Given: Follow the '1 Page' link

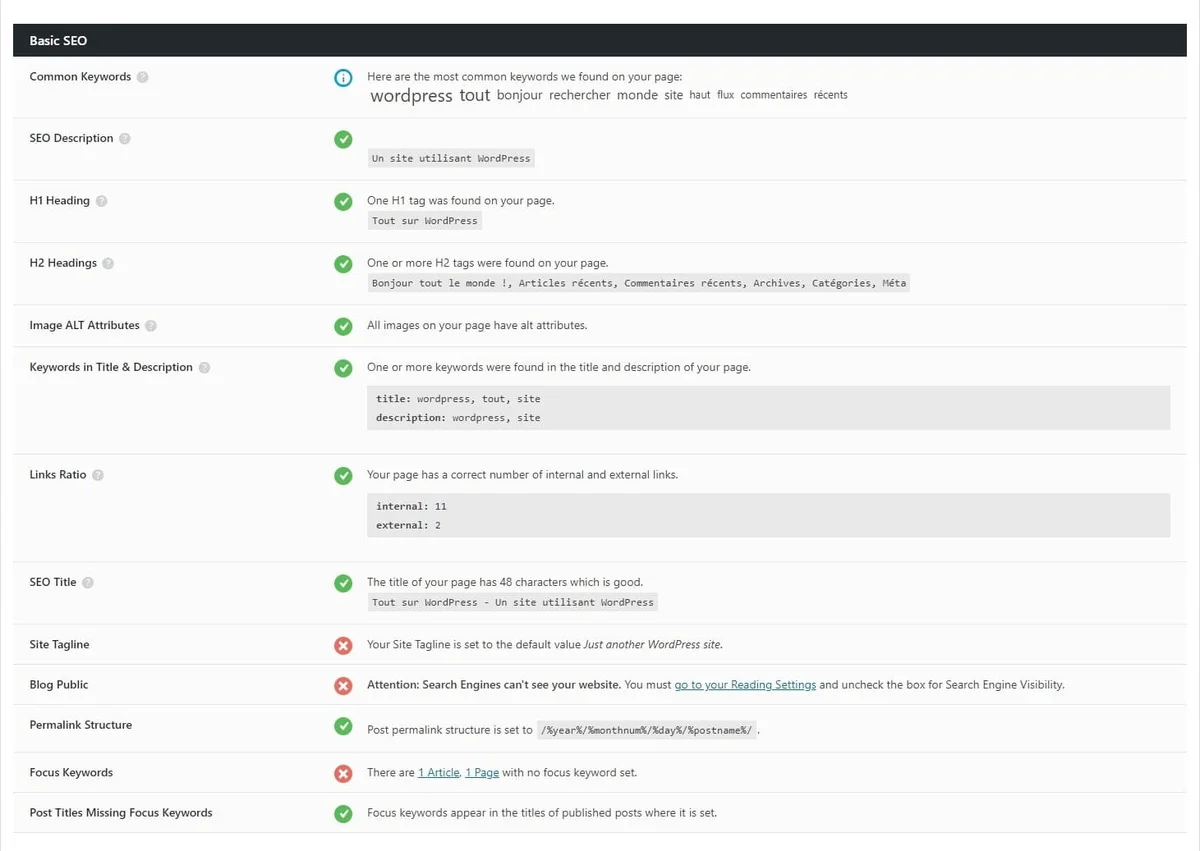Looking at the screenshot, I should coord(482,773).
